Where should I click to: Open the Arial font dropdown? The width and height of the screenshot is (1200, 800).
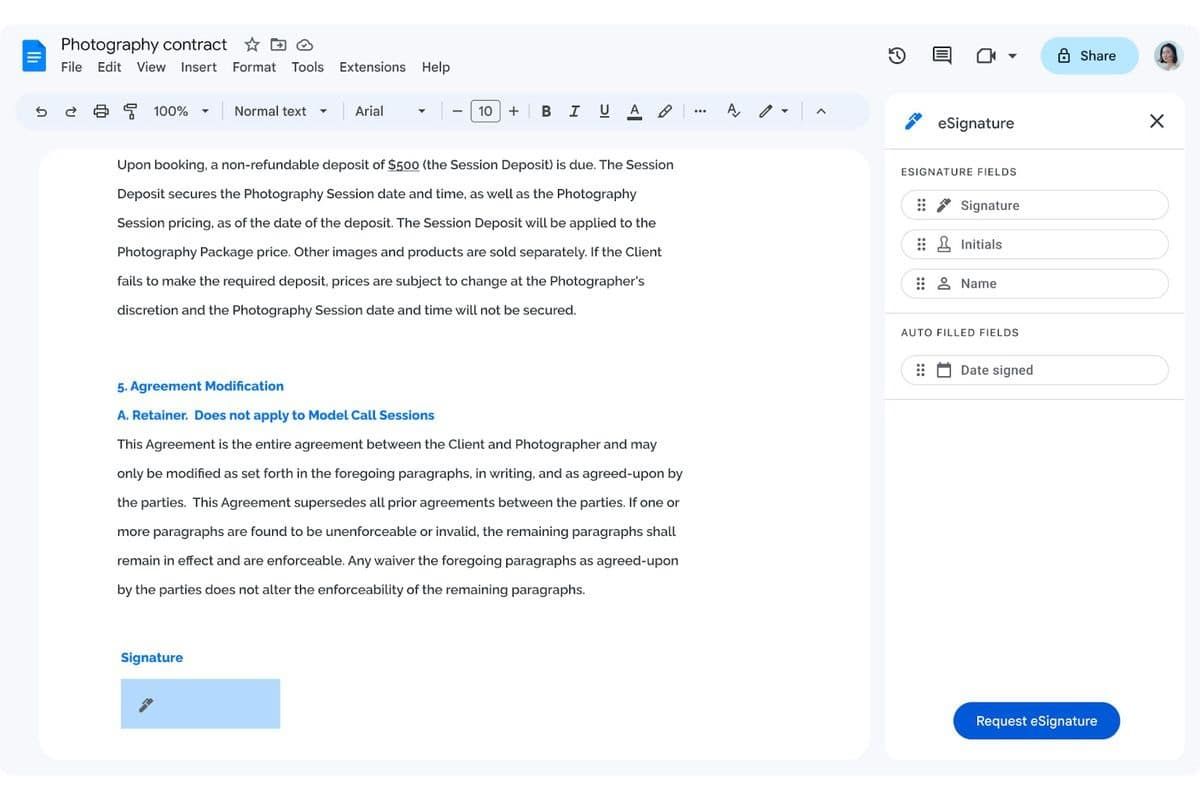[x=390, y=111]
